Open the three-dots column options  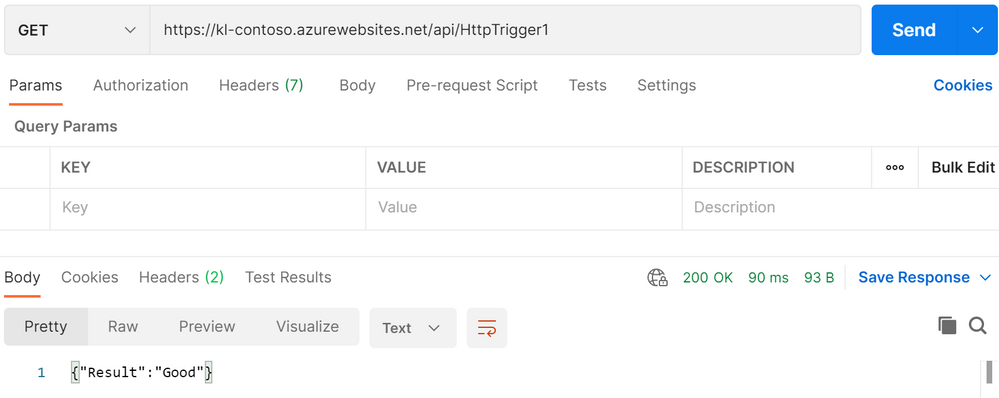click(895, 167)
